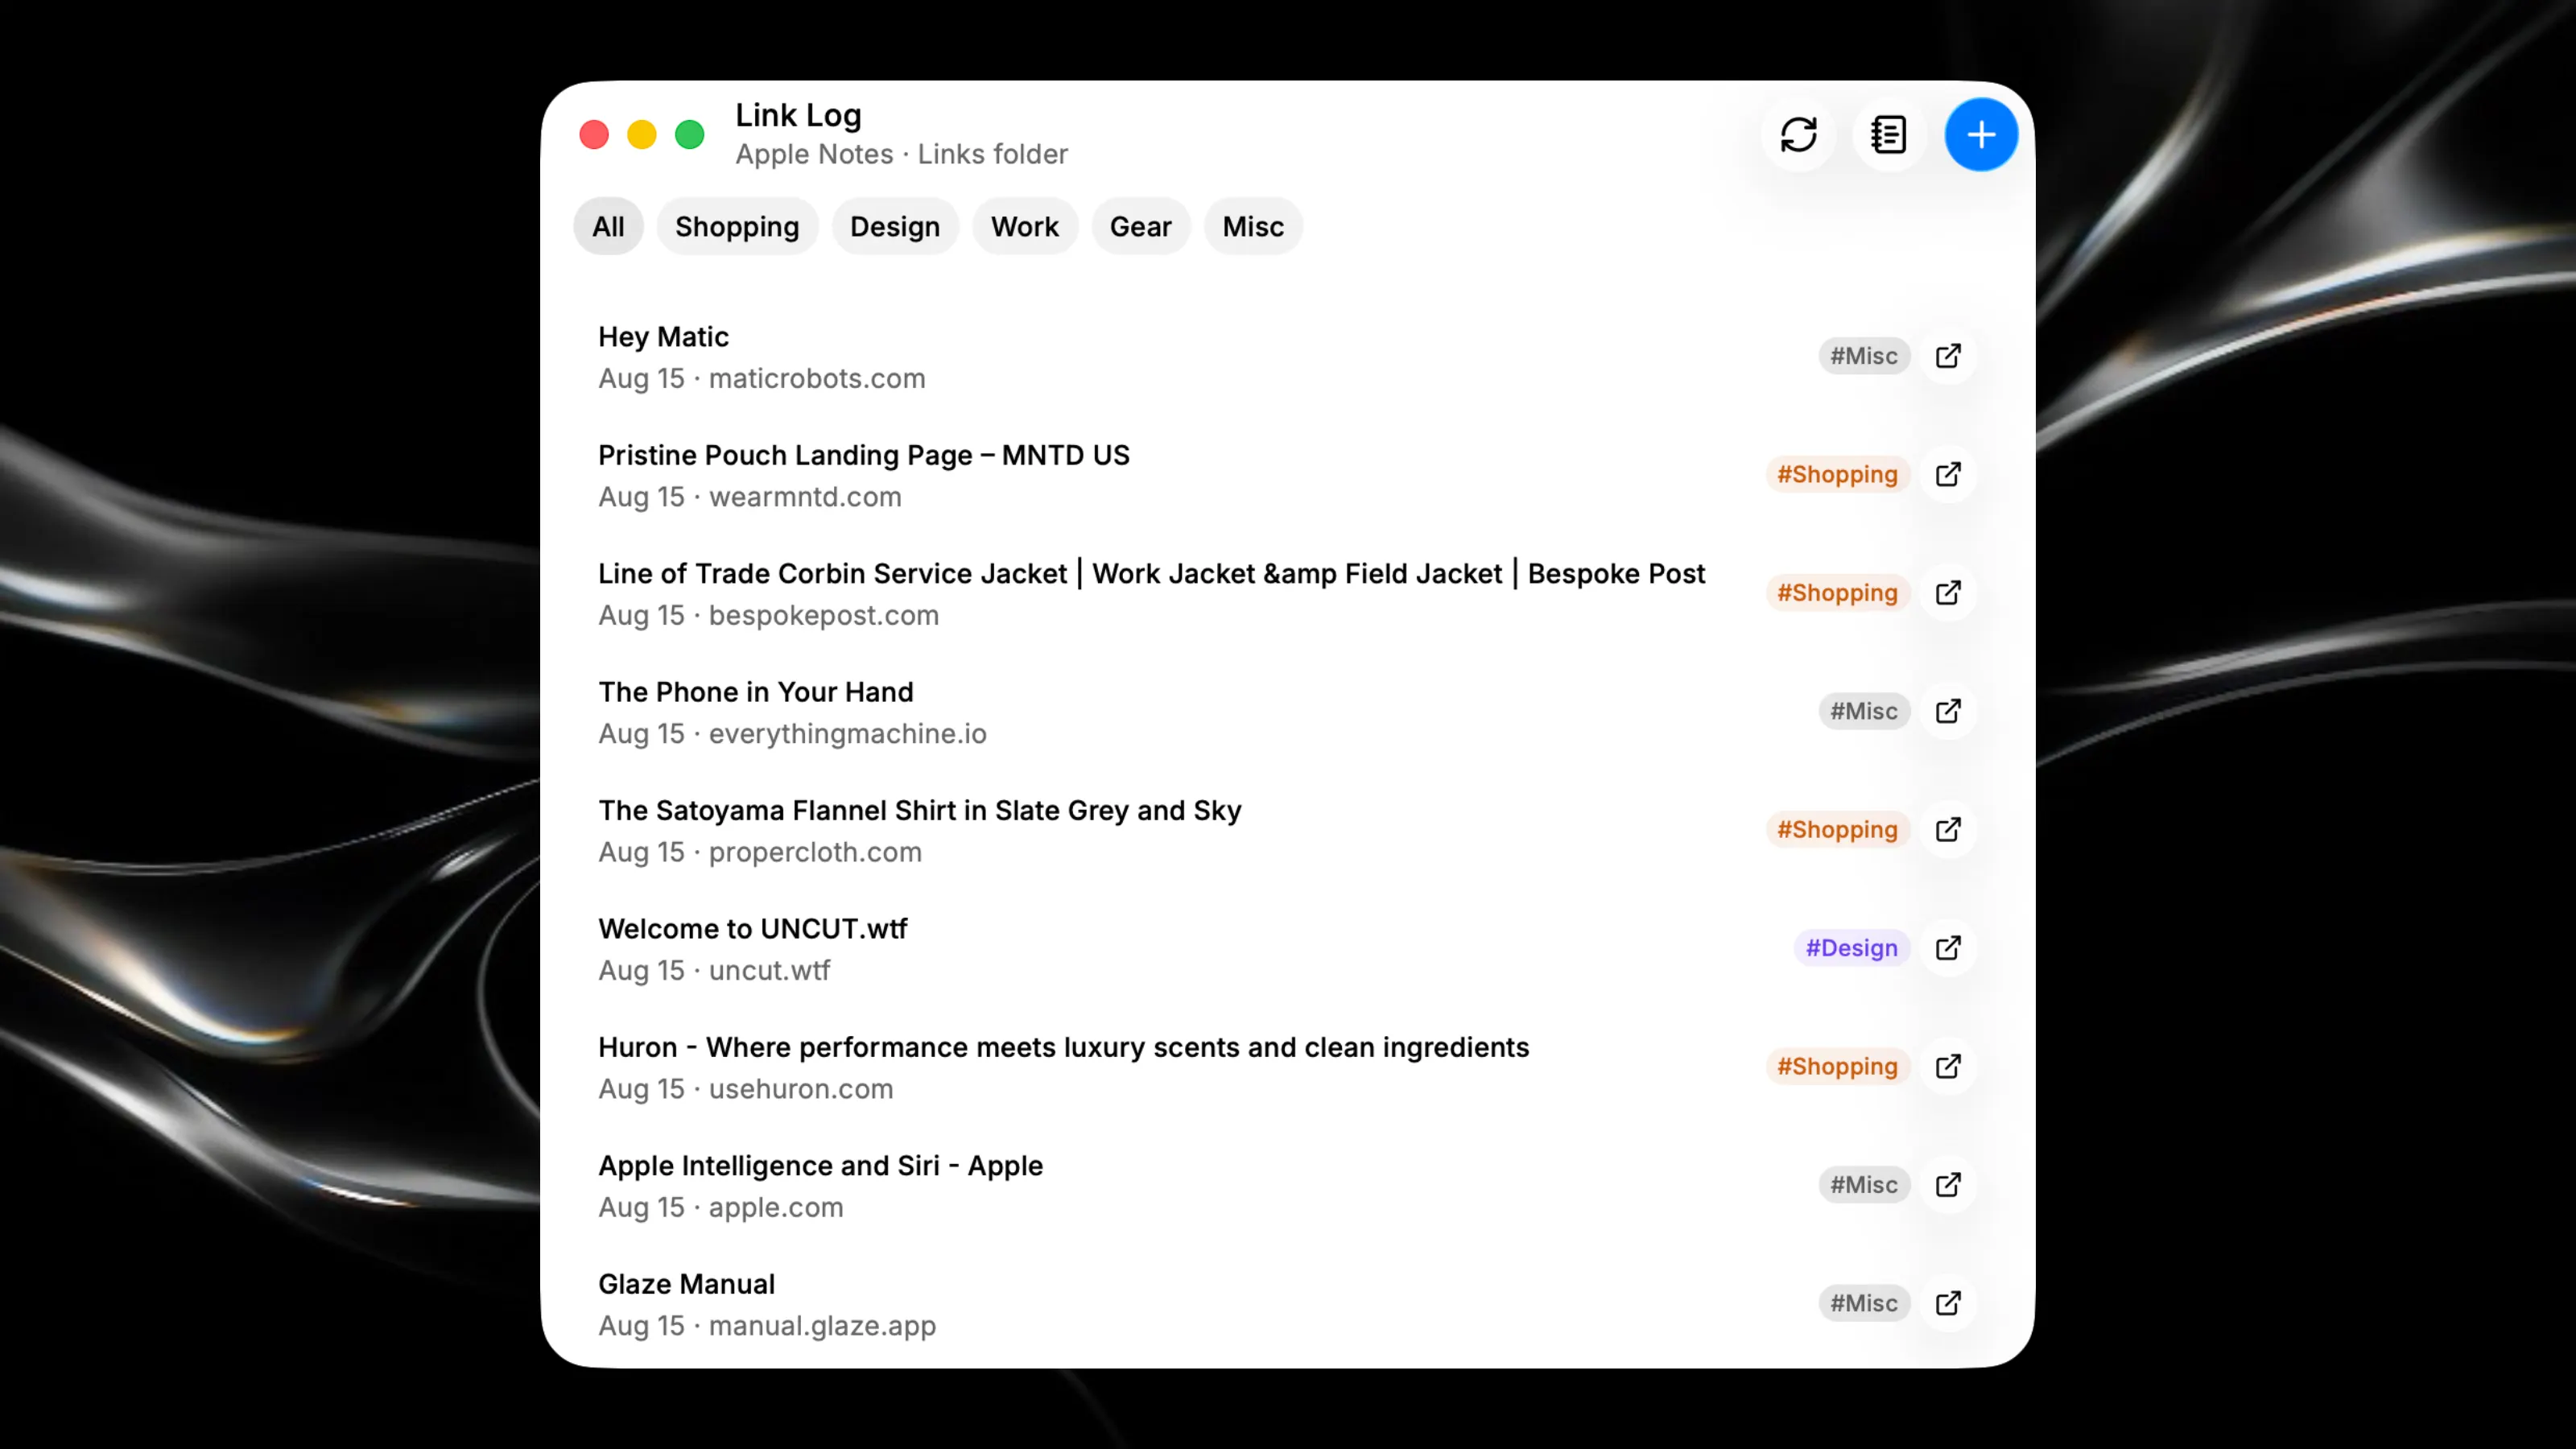2576x1449 pixels.
Task: Open The Satoyama Flannel Shirt in Slate Grey title
Action: click(x=920, y=810)
